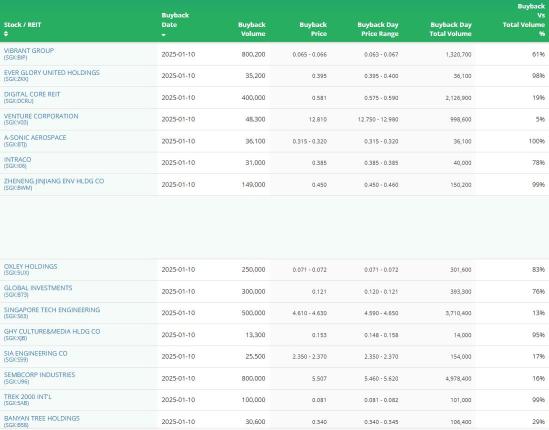Select the 5% value in Venture Corporation row
The width and height of the screenshot is (549, 430).
point(540,119)
